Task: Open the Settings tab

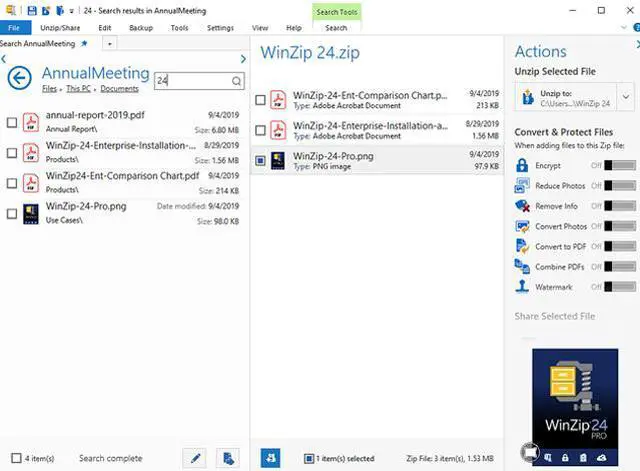Action: 220,28
